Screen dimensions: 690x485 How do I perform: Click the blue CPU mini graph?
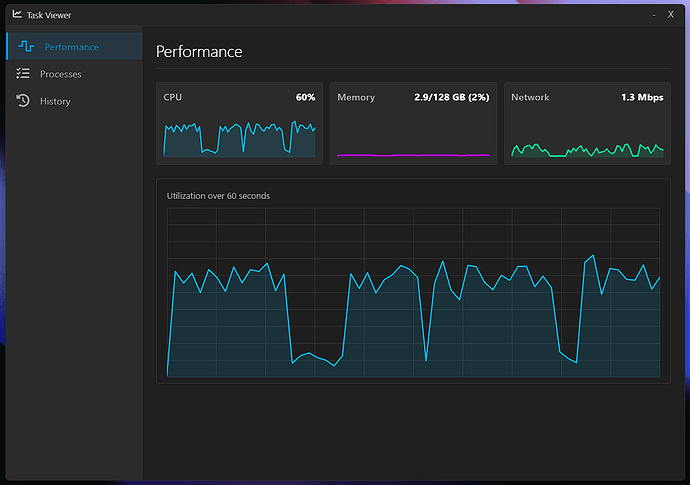[240, 138]
